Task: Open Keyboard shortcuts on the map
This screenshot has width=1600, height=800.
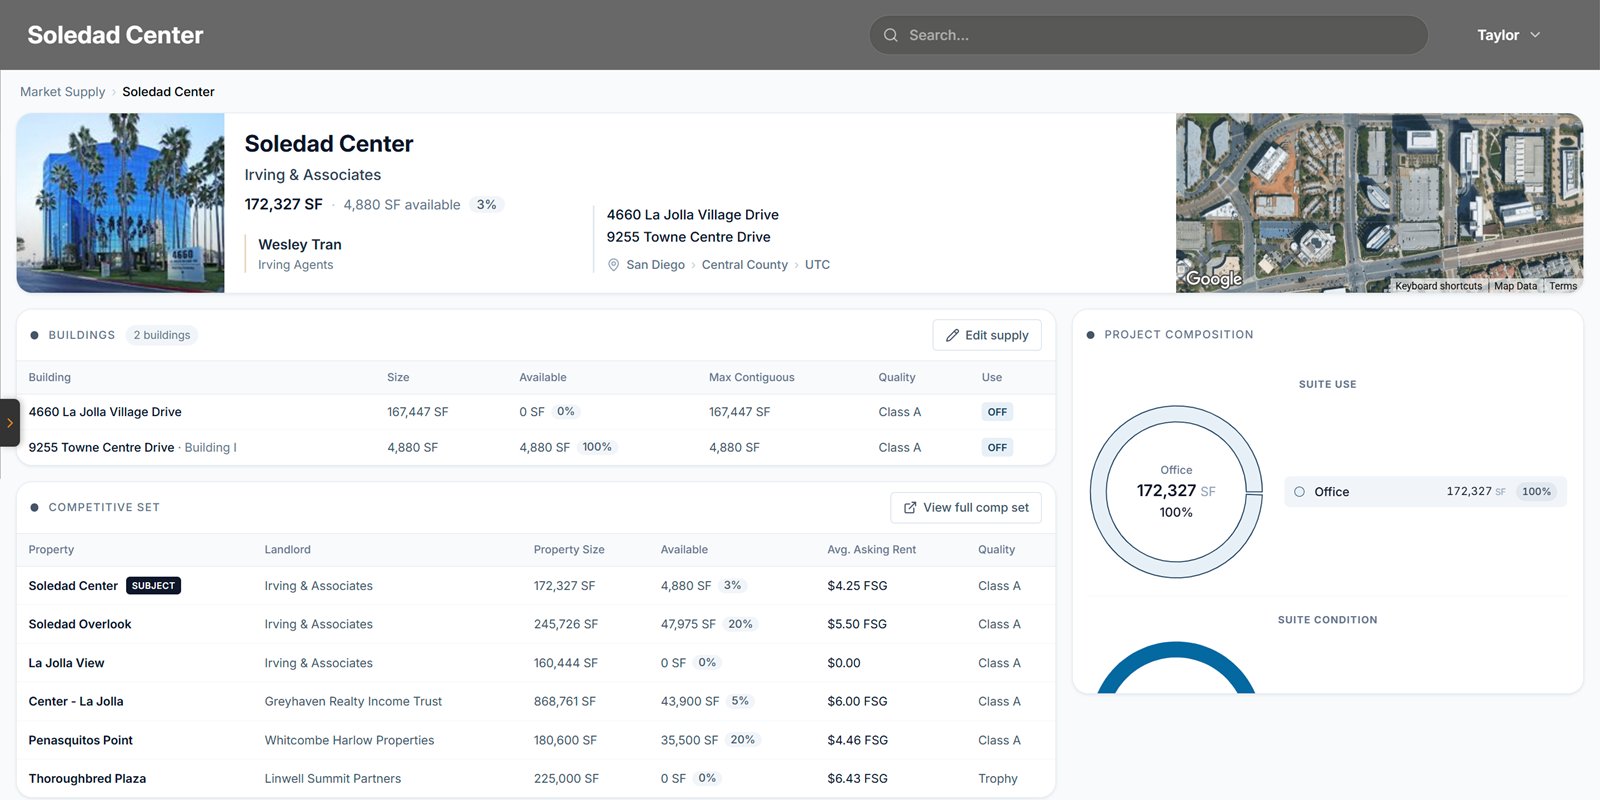Action: click(x=1438, y=286)
